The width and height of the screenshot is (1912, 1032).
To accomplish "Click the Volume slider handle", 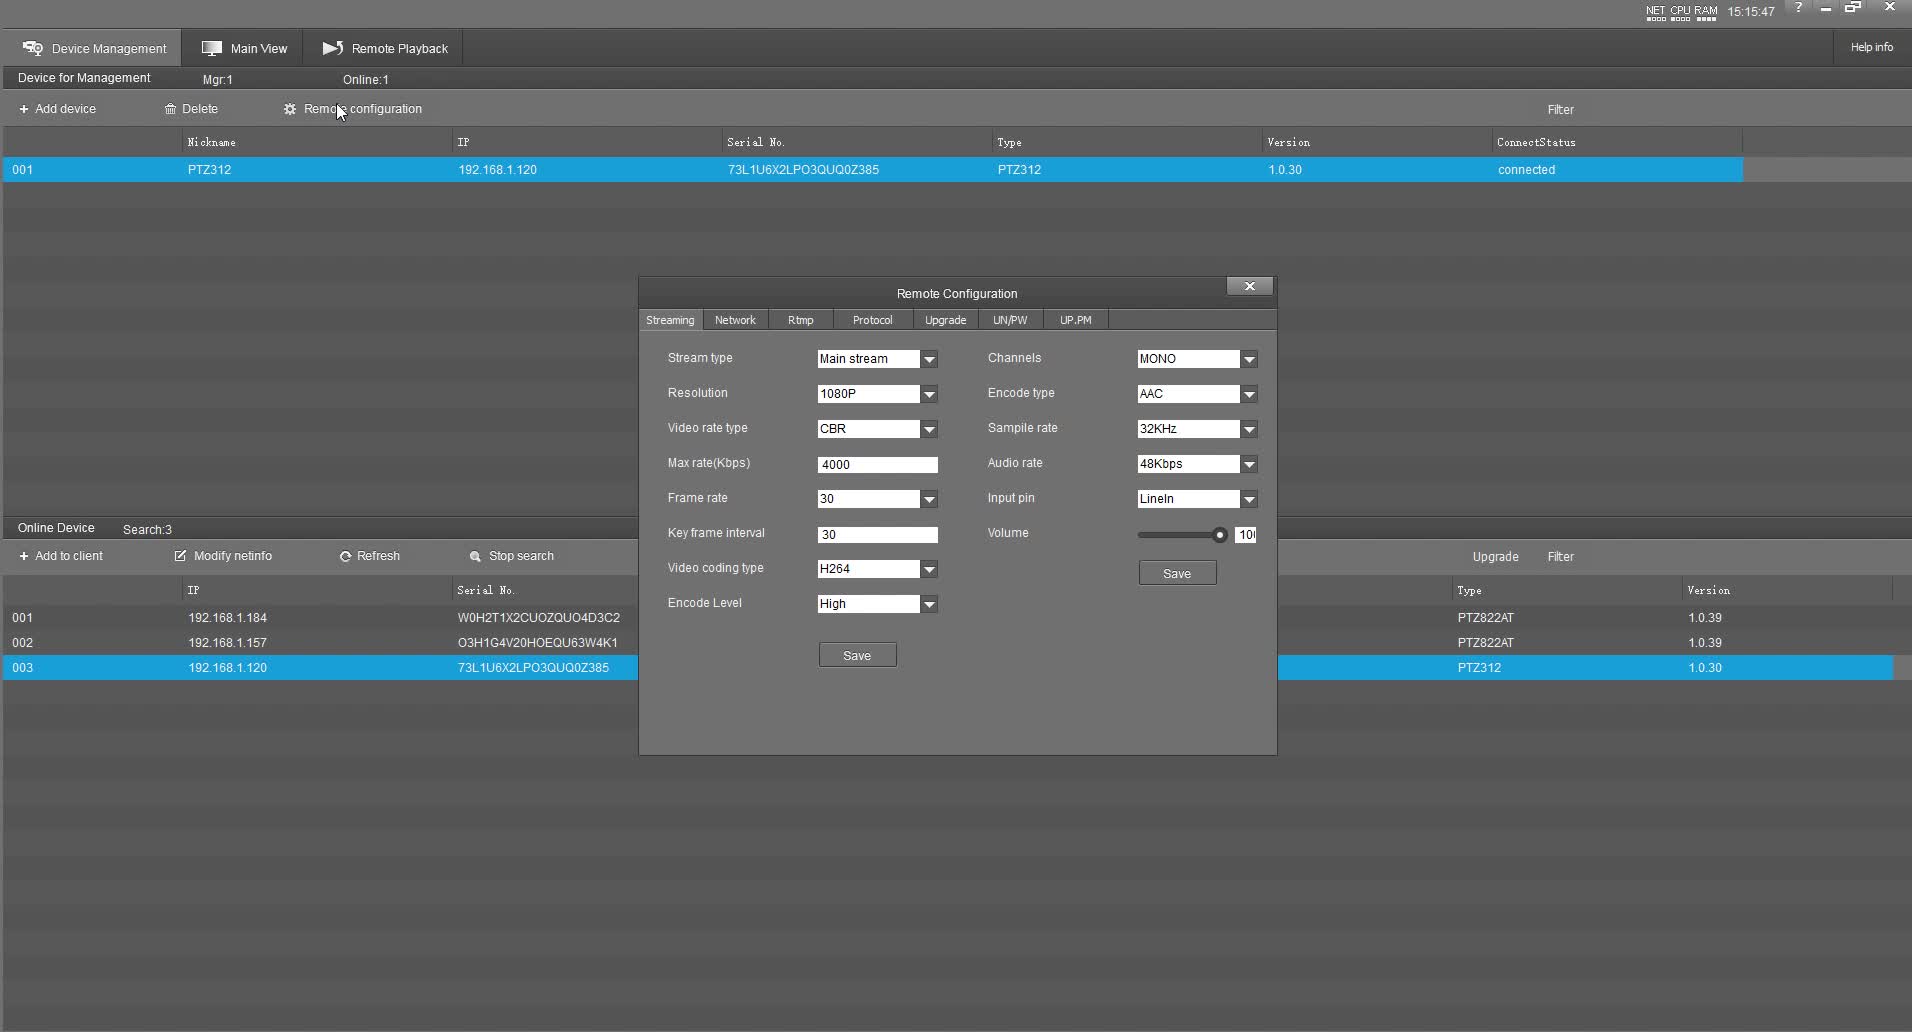I will click(x=1219, y=535).
